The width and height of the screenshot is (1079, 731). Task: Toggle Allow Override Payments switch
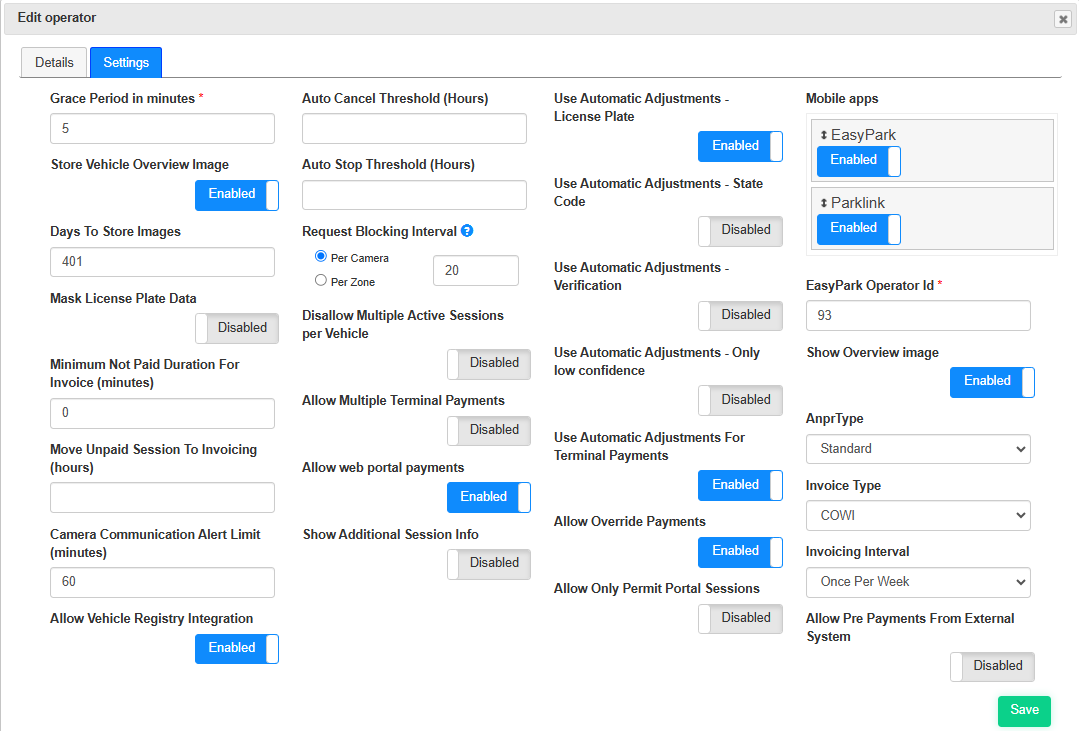740,552
